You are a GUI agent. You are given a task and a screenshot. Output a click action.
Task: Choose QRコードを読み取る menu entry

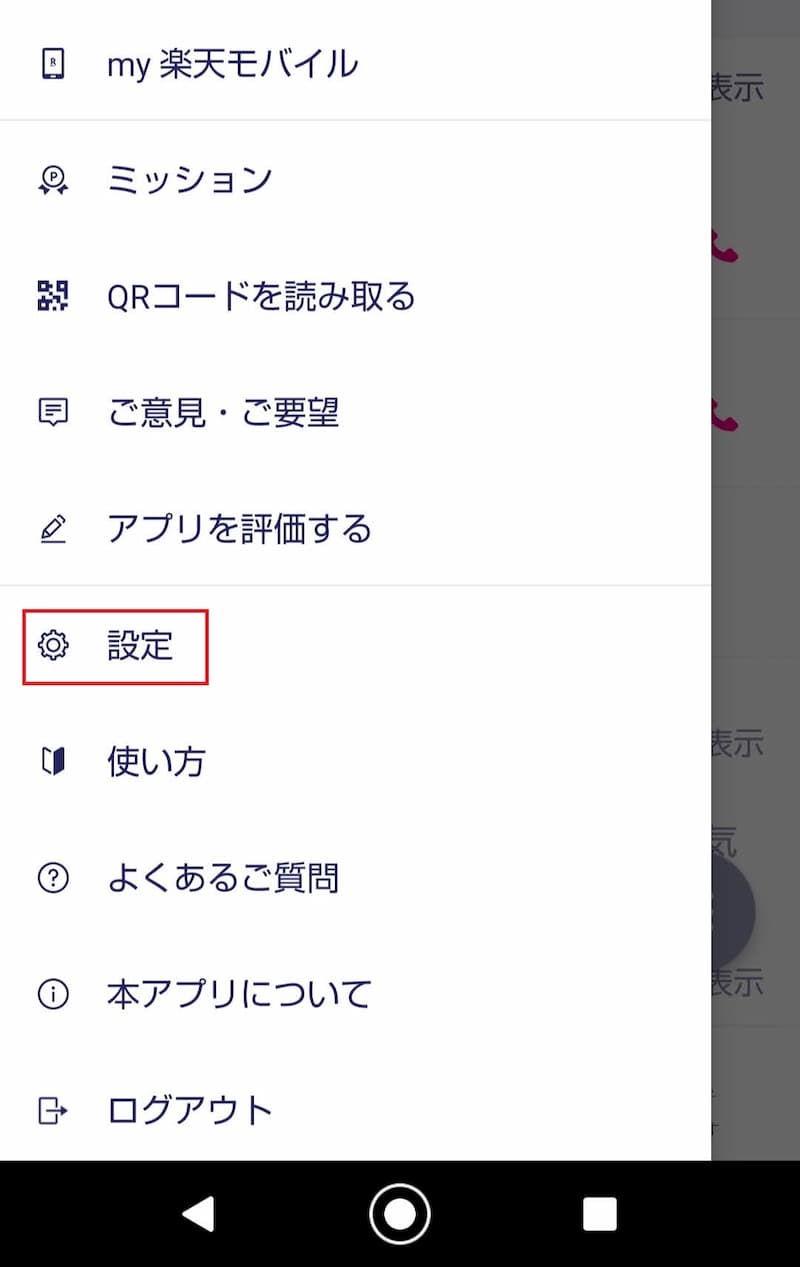point(260,296)
